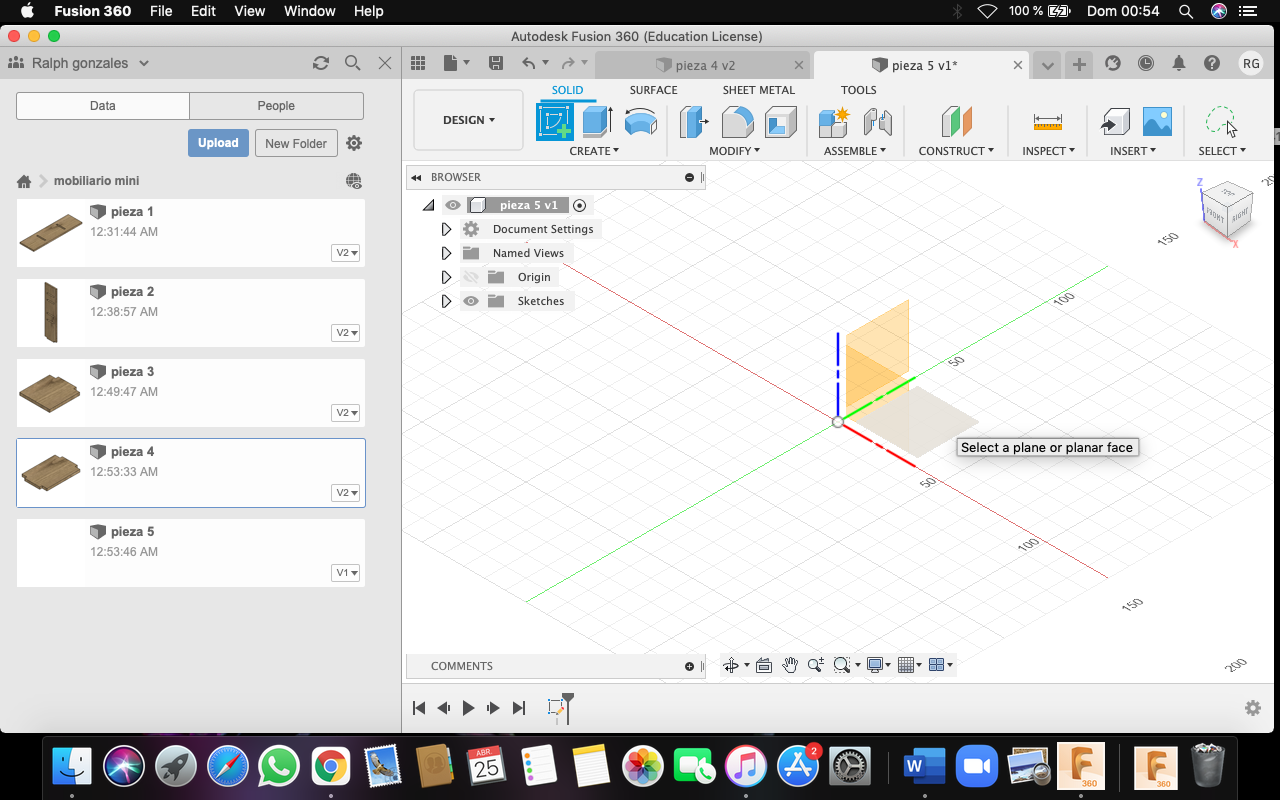Open the RG user profile button
1280x800 pixels.
pos(1251,63)
